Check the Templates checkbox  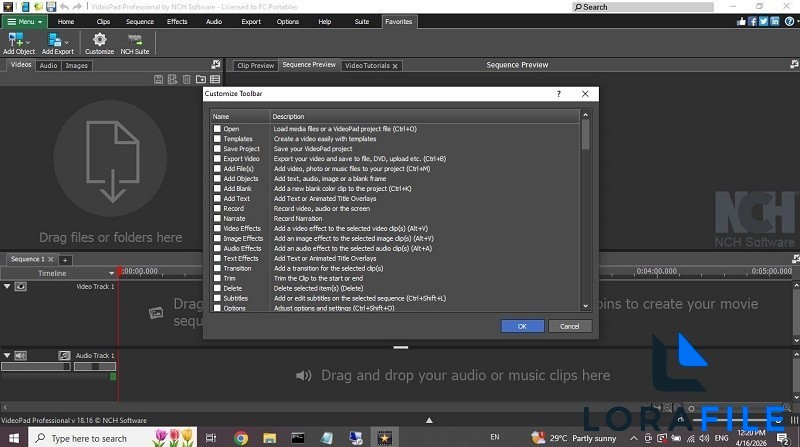(x=217, y=139)
